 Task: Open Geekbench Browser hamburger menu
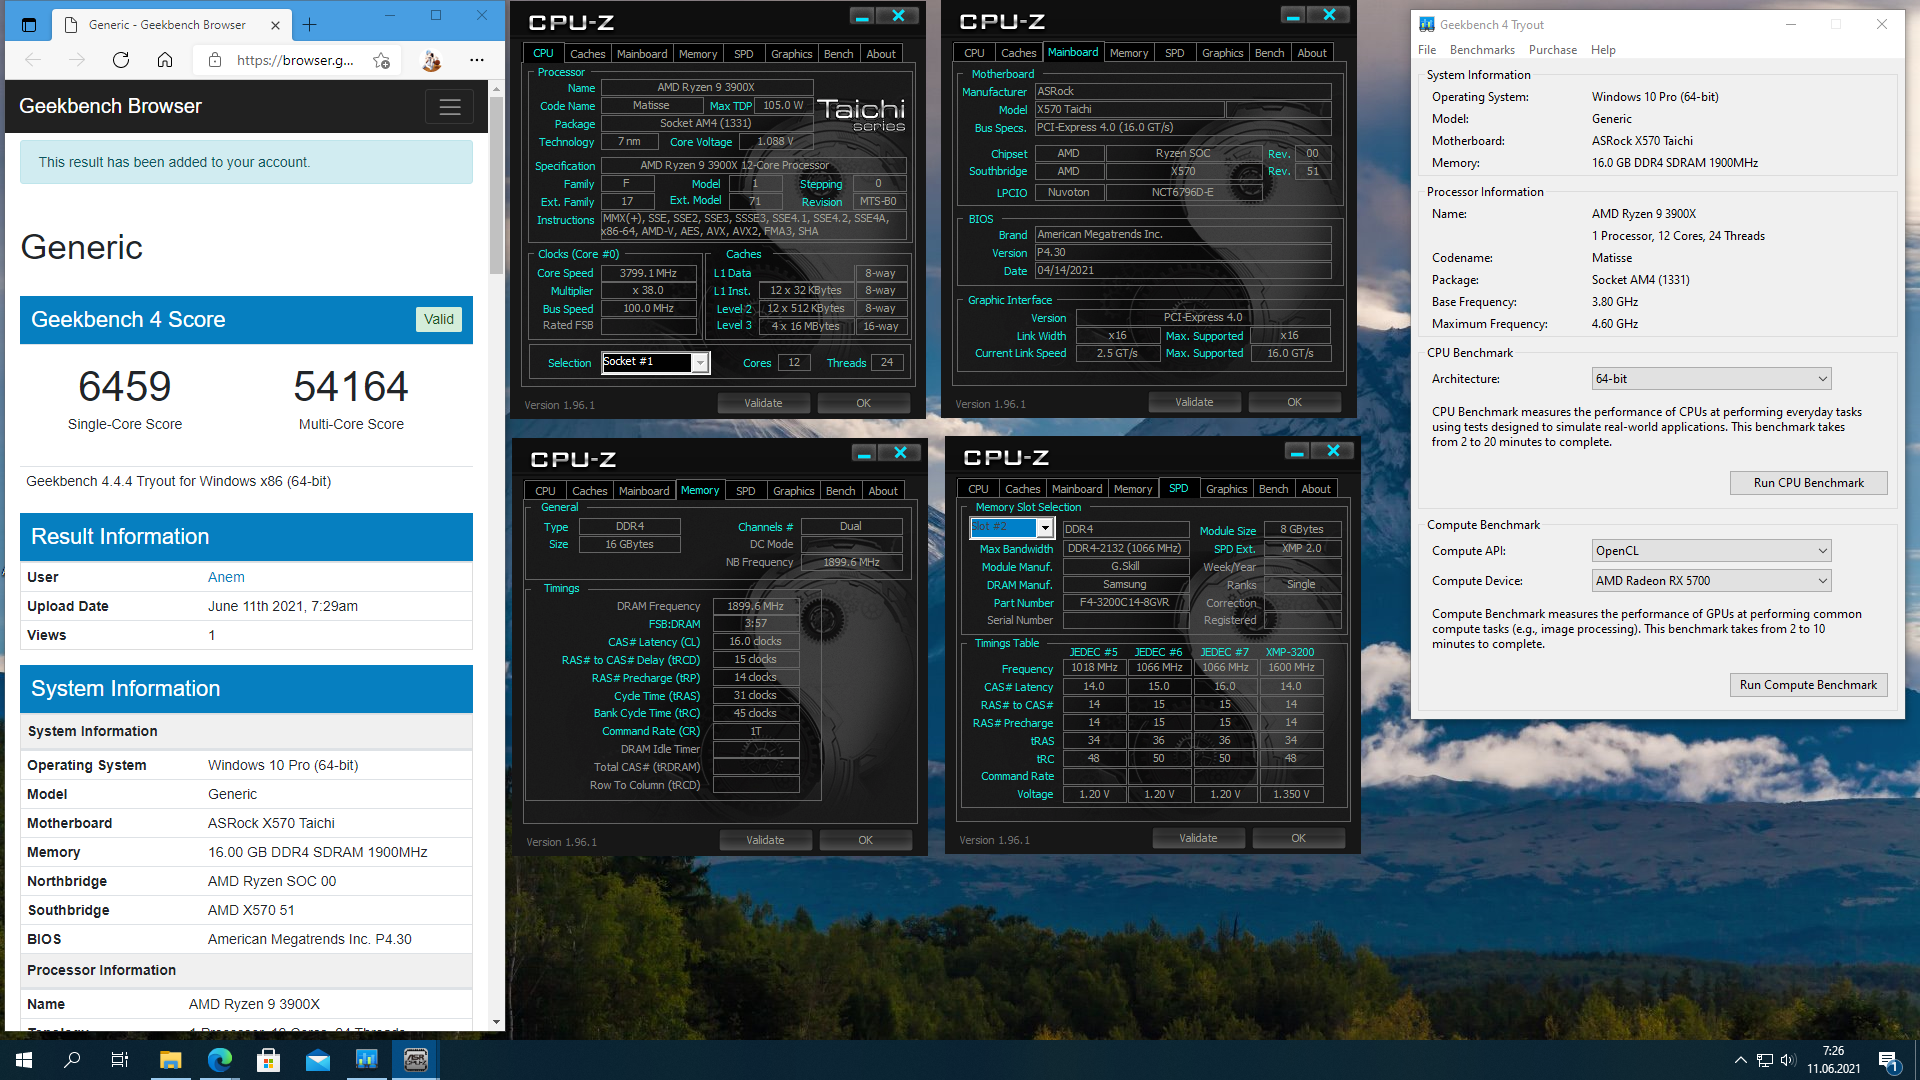pyautogui.click(x=450, y=107)
